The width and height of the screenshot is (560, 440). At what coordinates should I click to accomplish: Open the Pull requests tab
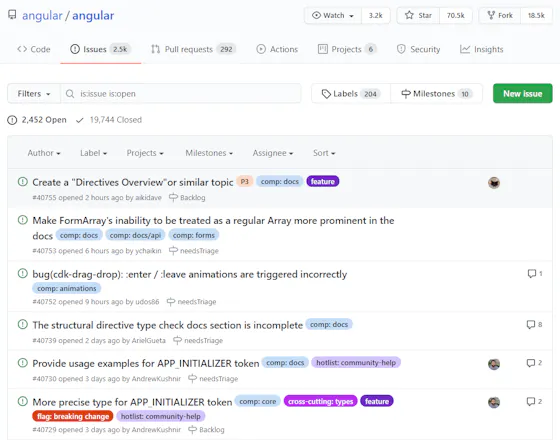(x=193, y=49)
